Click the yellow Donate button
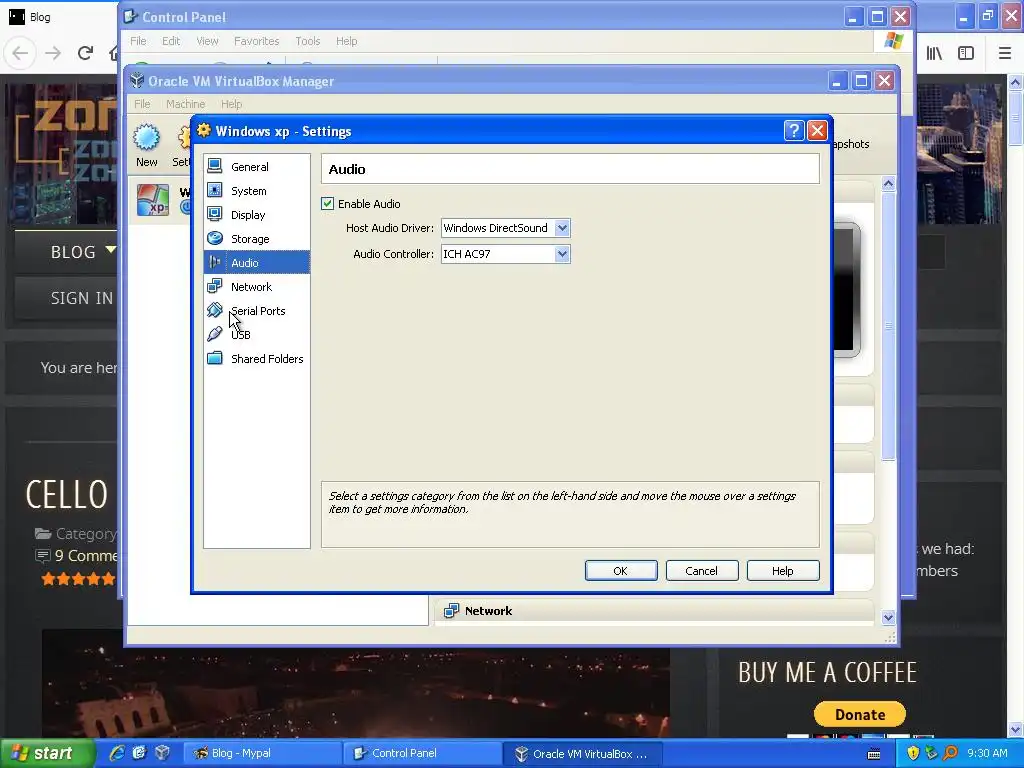The image size is (1024, 768). [x=859, y=714]
